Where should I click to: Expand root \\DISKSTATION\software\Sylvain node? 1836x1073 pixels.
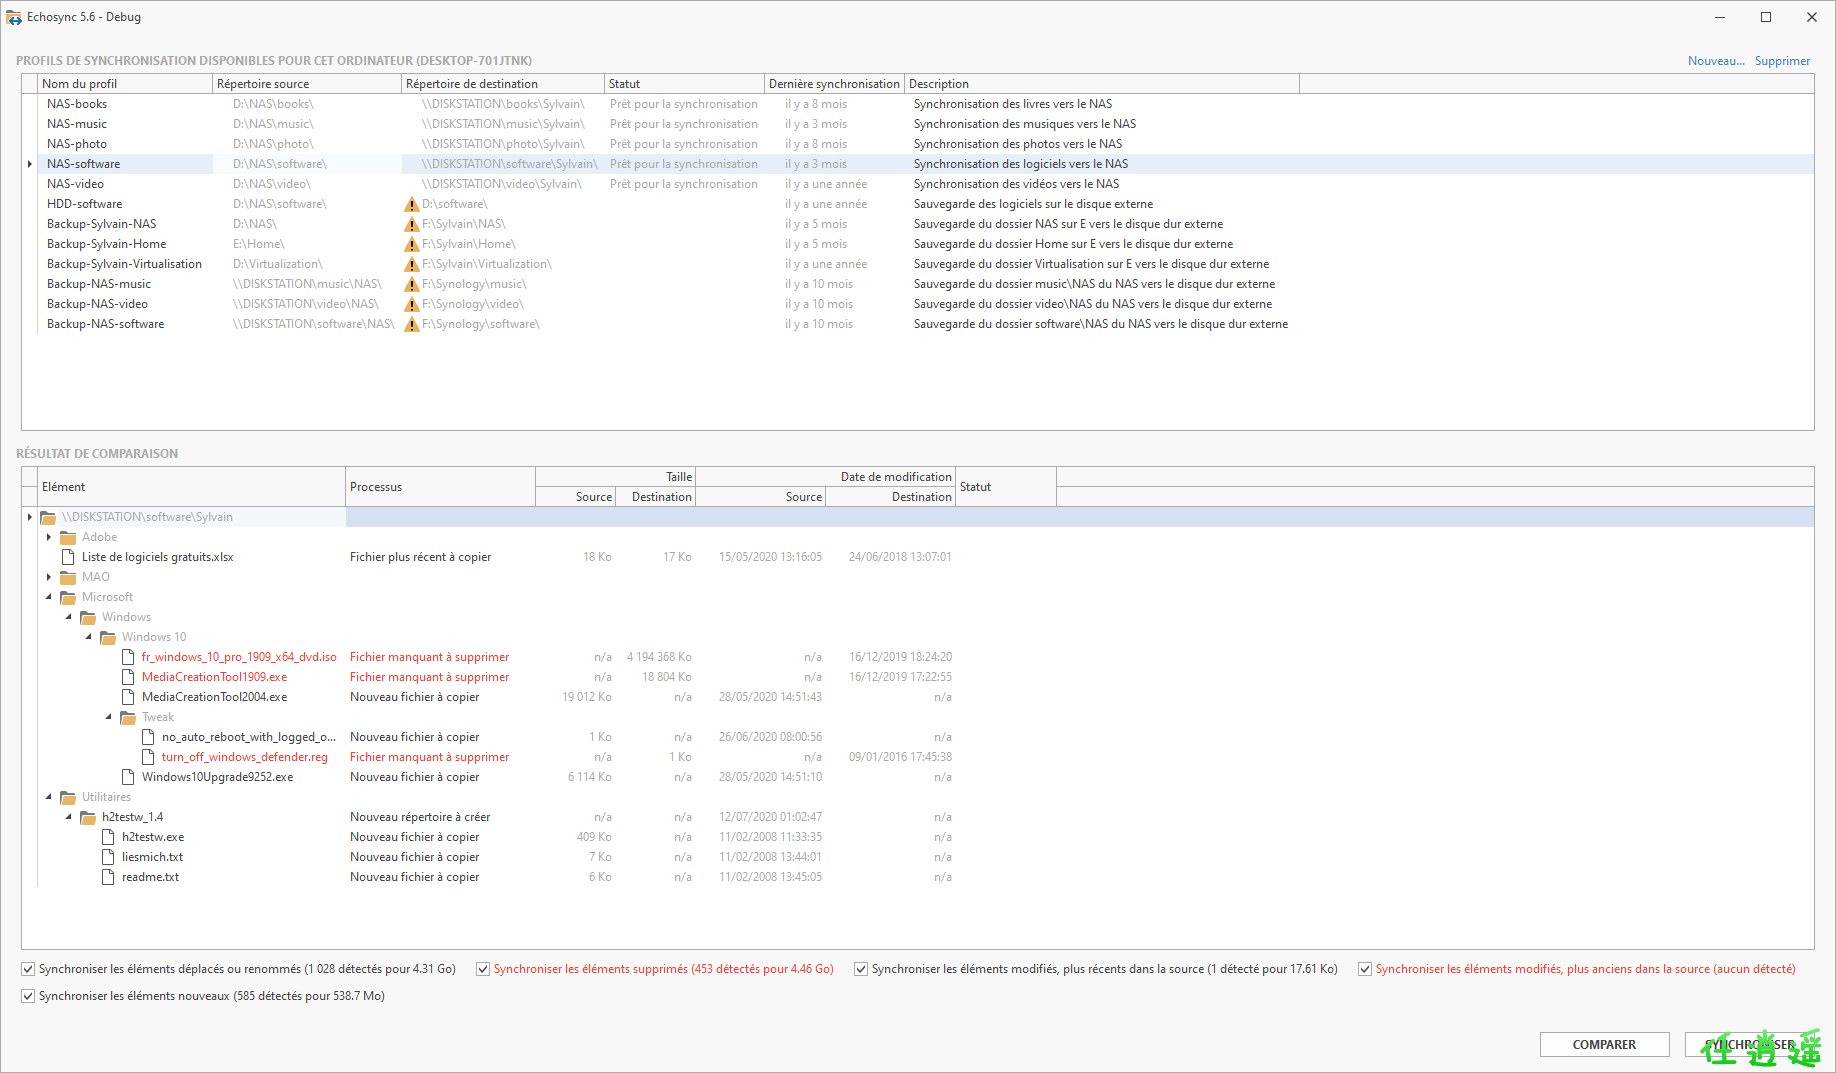30,517
